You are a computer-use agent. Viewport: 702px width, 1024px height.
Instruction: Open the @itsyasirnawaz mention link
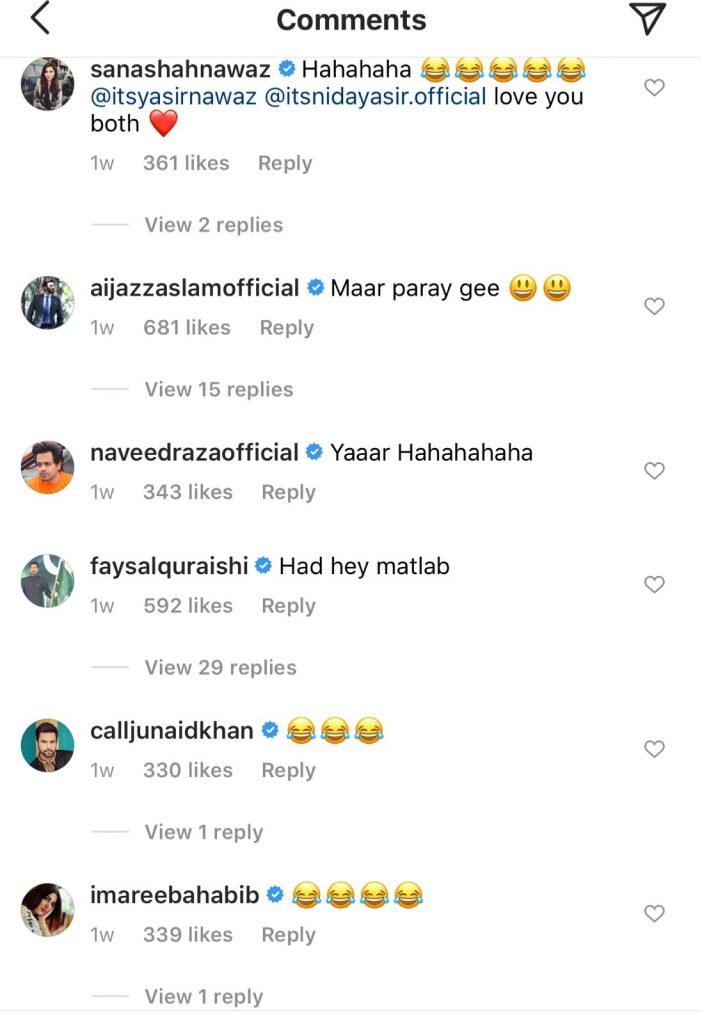[173, 98]
